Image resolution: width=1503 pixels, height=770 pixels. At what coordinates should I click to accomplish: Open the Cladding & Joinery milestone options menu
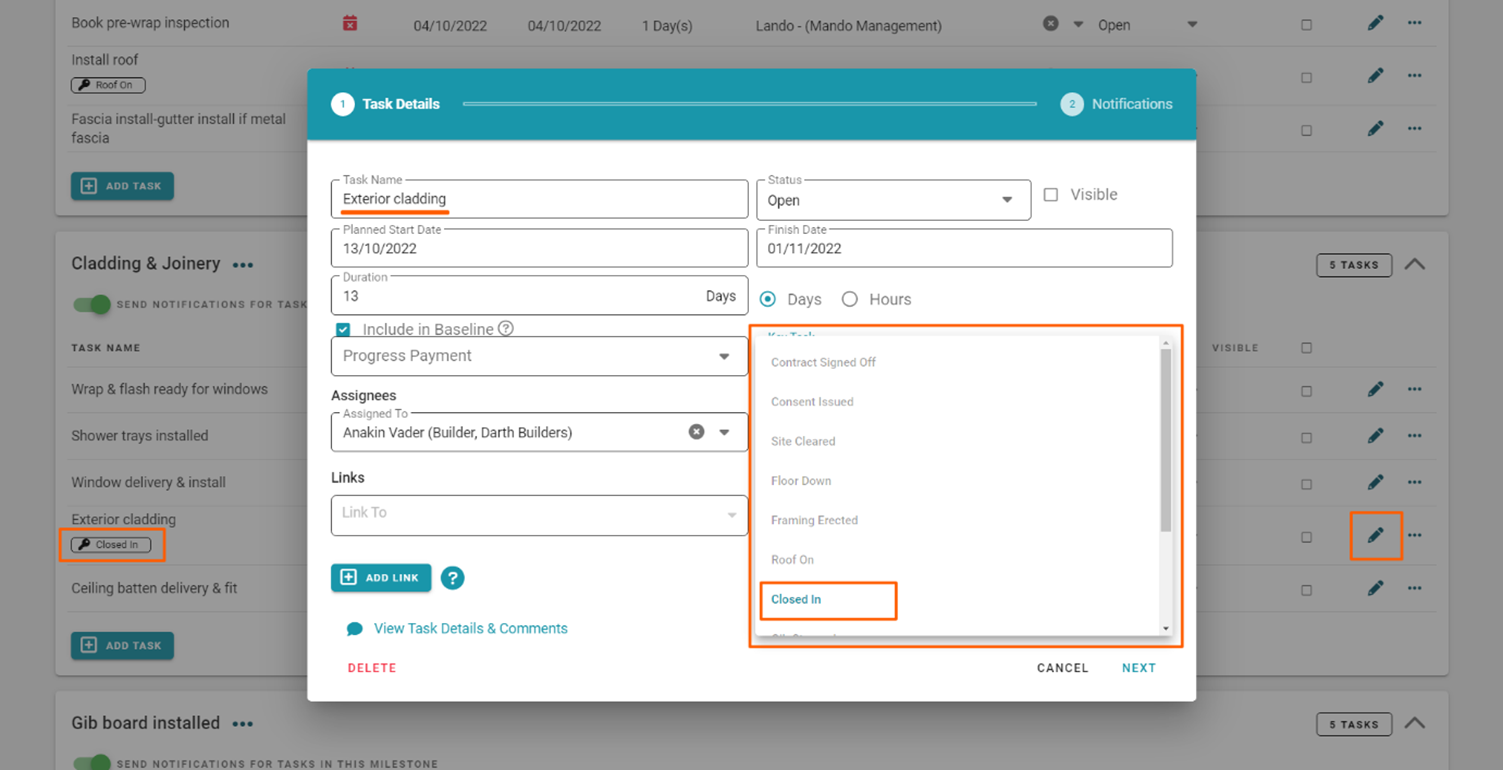click(243, 265)
